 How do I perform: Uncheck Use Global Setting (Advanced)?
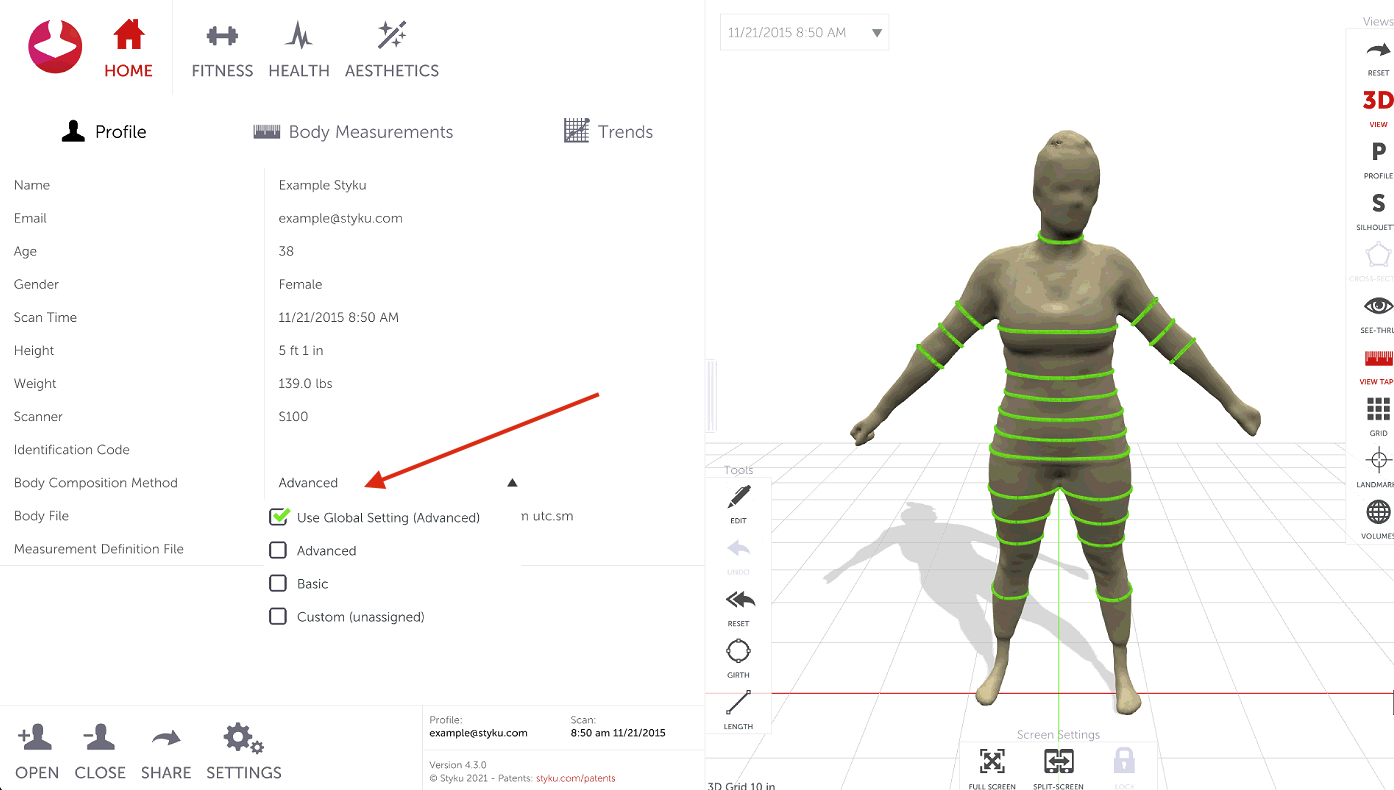coord(278,517)
